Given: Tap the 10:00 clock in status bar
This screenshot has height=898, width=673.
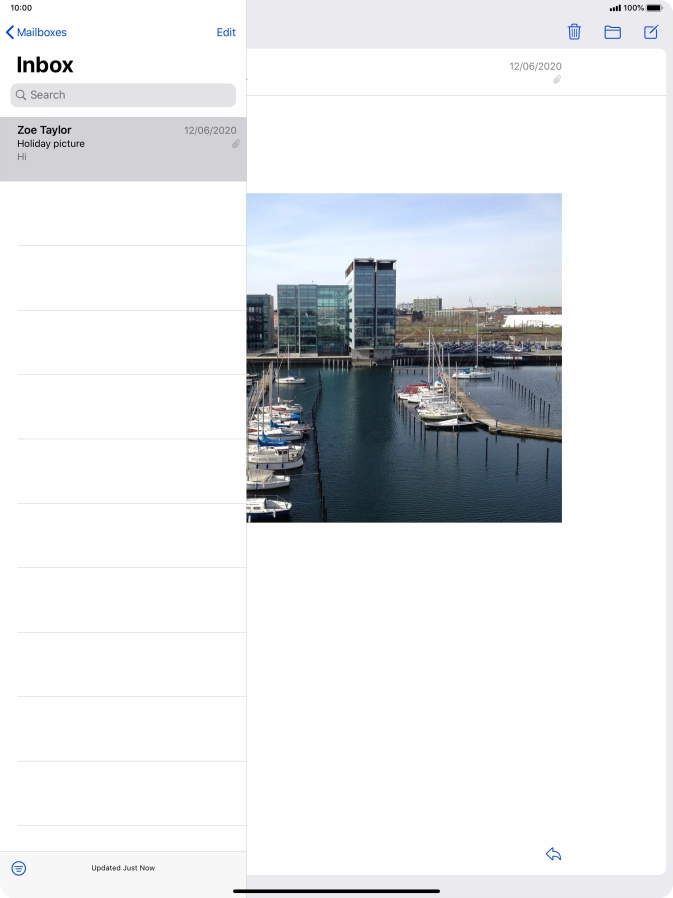Looking at the screenshot, I should click(x=21, y=8).
